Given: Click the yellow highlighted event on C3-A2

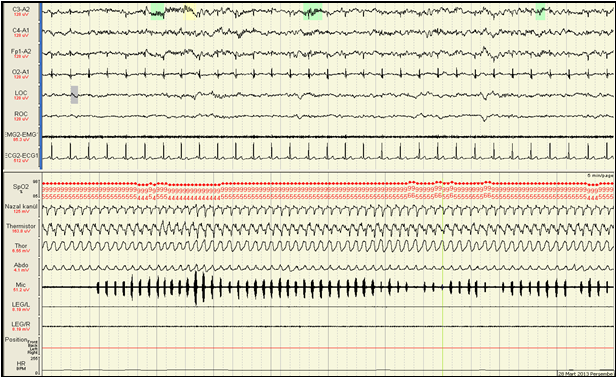Looking at the screenshot, I should tap(190, 11).
